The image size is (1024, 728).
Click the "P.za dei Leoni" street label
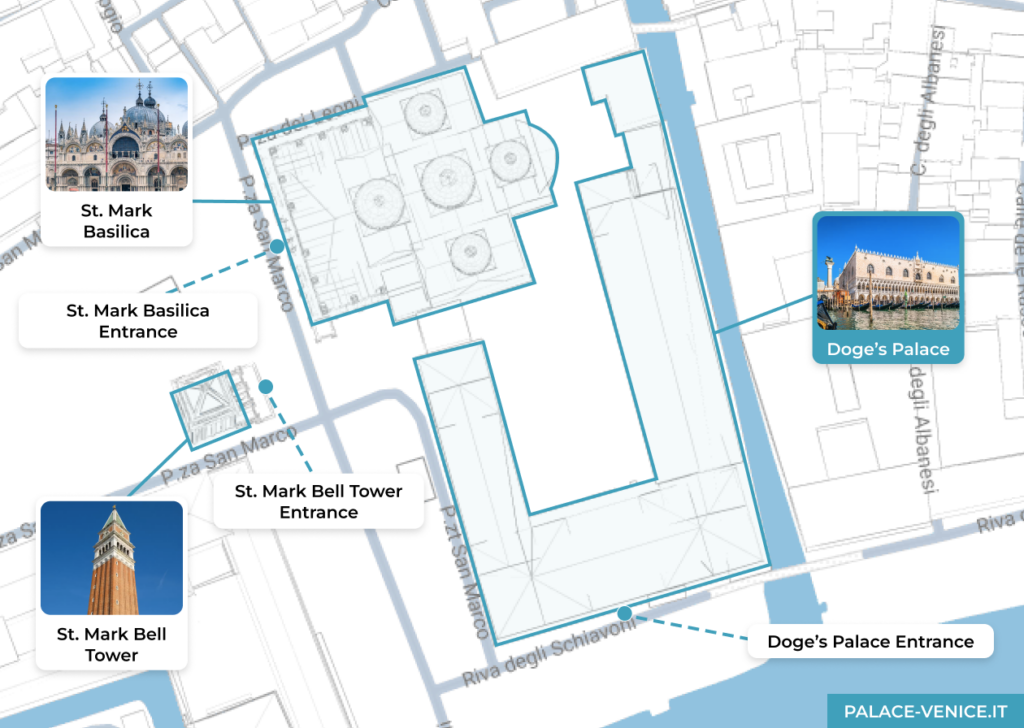click(x=299, y=122)
